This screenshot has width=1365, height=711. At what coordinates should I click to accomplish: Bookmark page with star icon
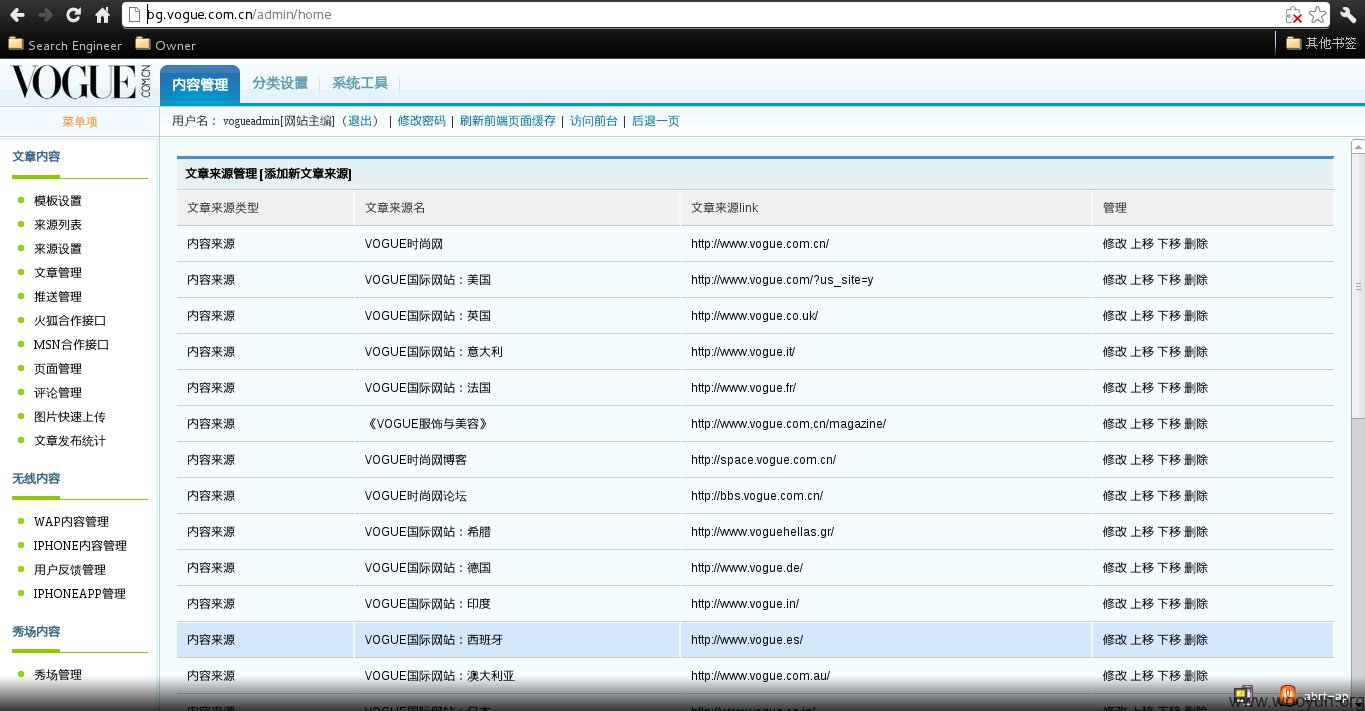1318,15
